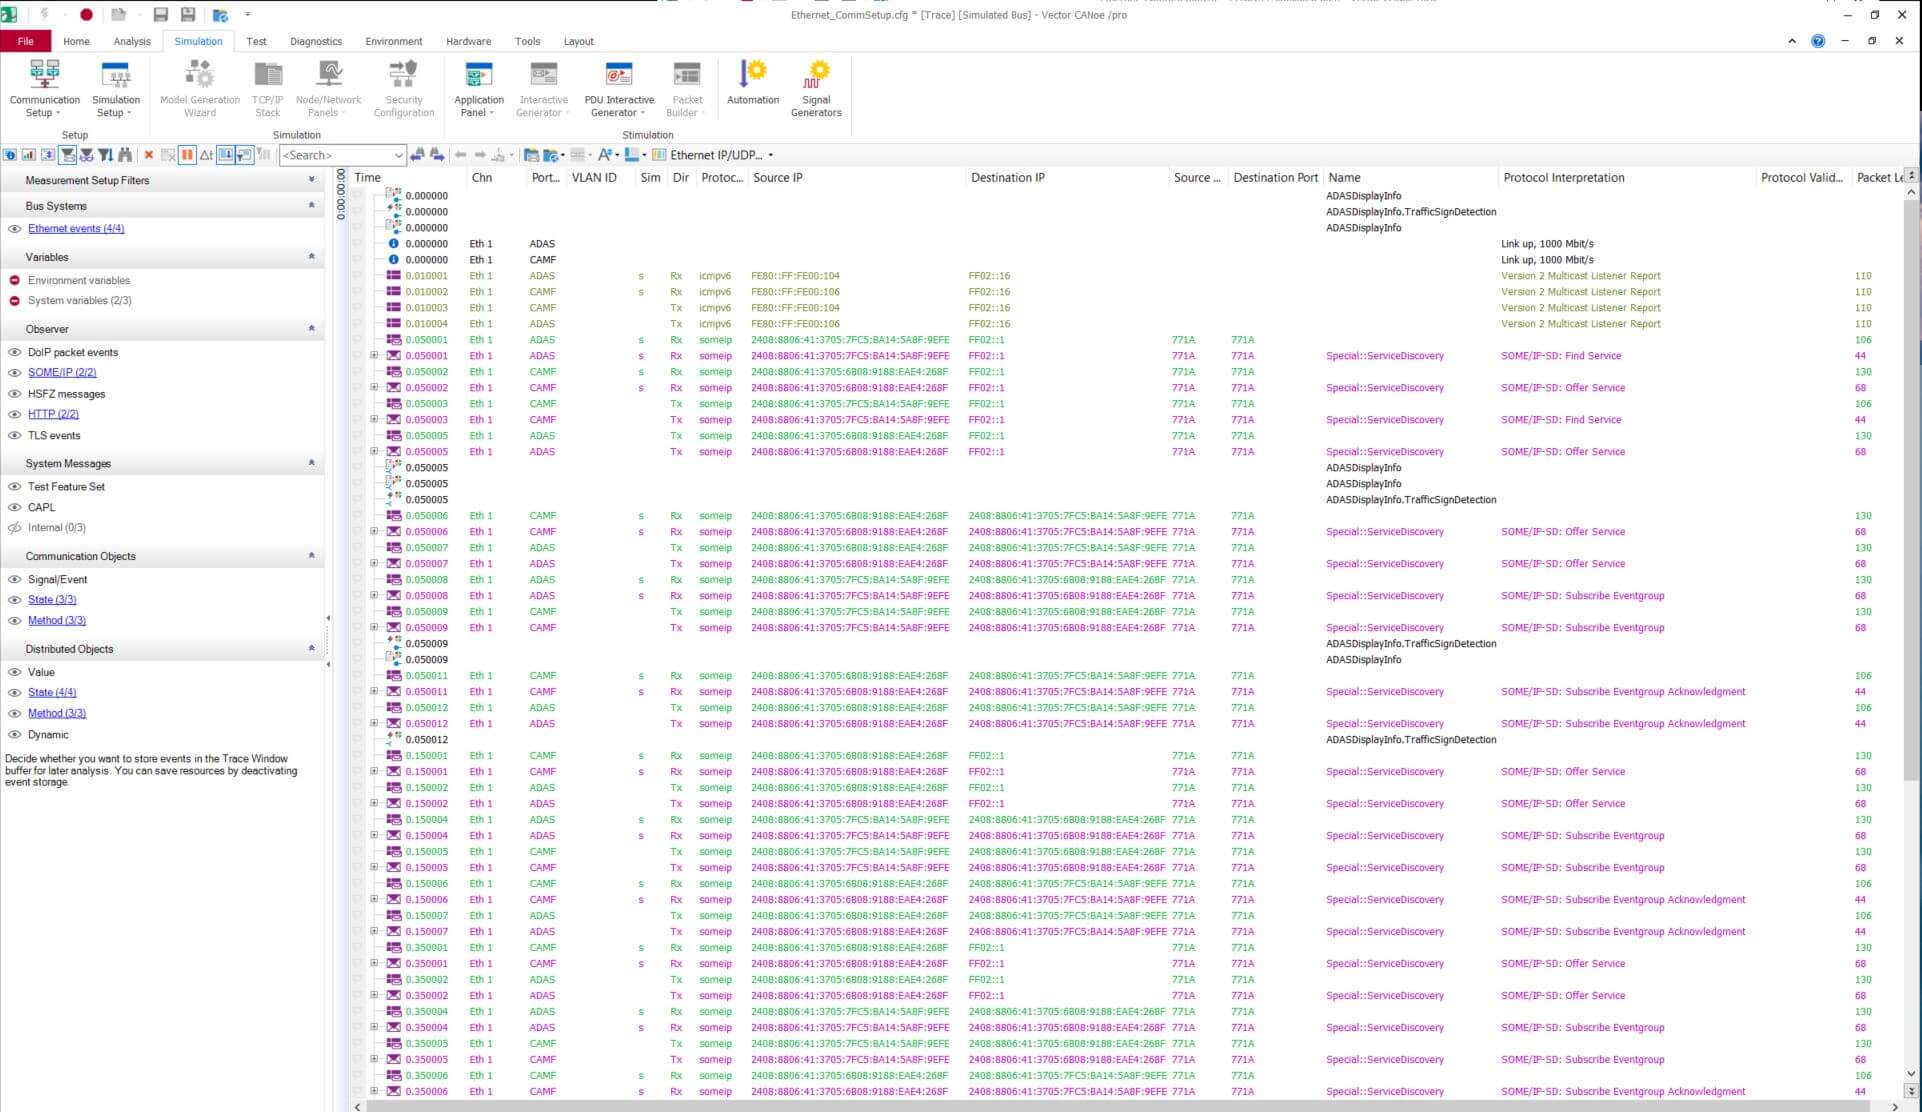This screenshot has width=1922, height=1112.
Task: Open the Ethernet IP/UDP column layout dropdown
Action: tap(770, 155)
